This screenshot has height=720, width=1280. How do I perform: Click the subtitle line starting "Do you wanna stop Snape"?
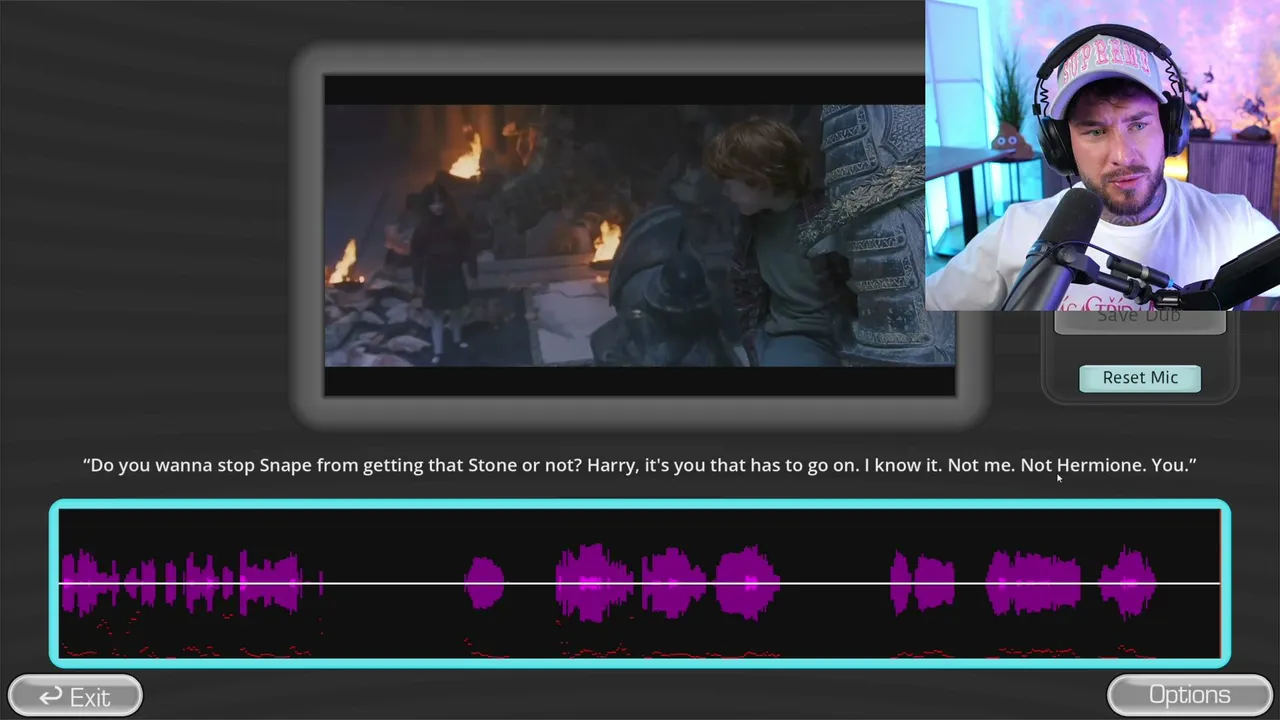tap(640, 465)
